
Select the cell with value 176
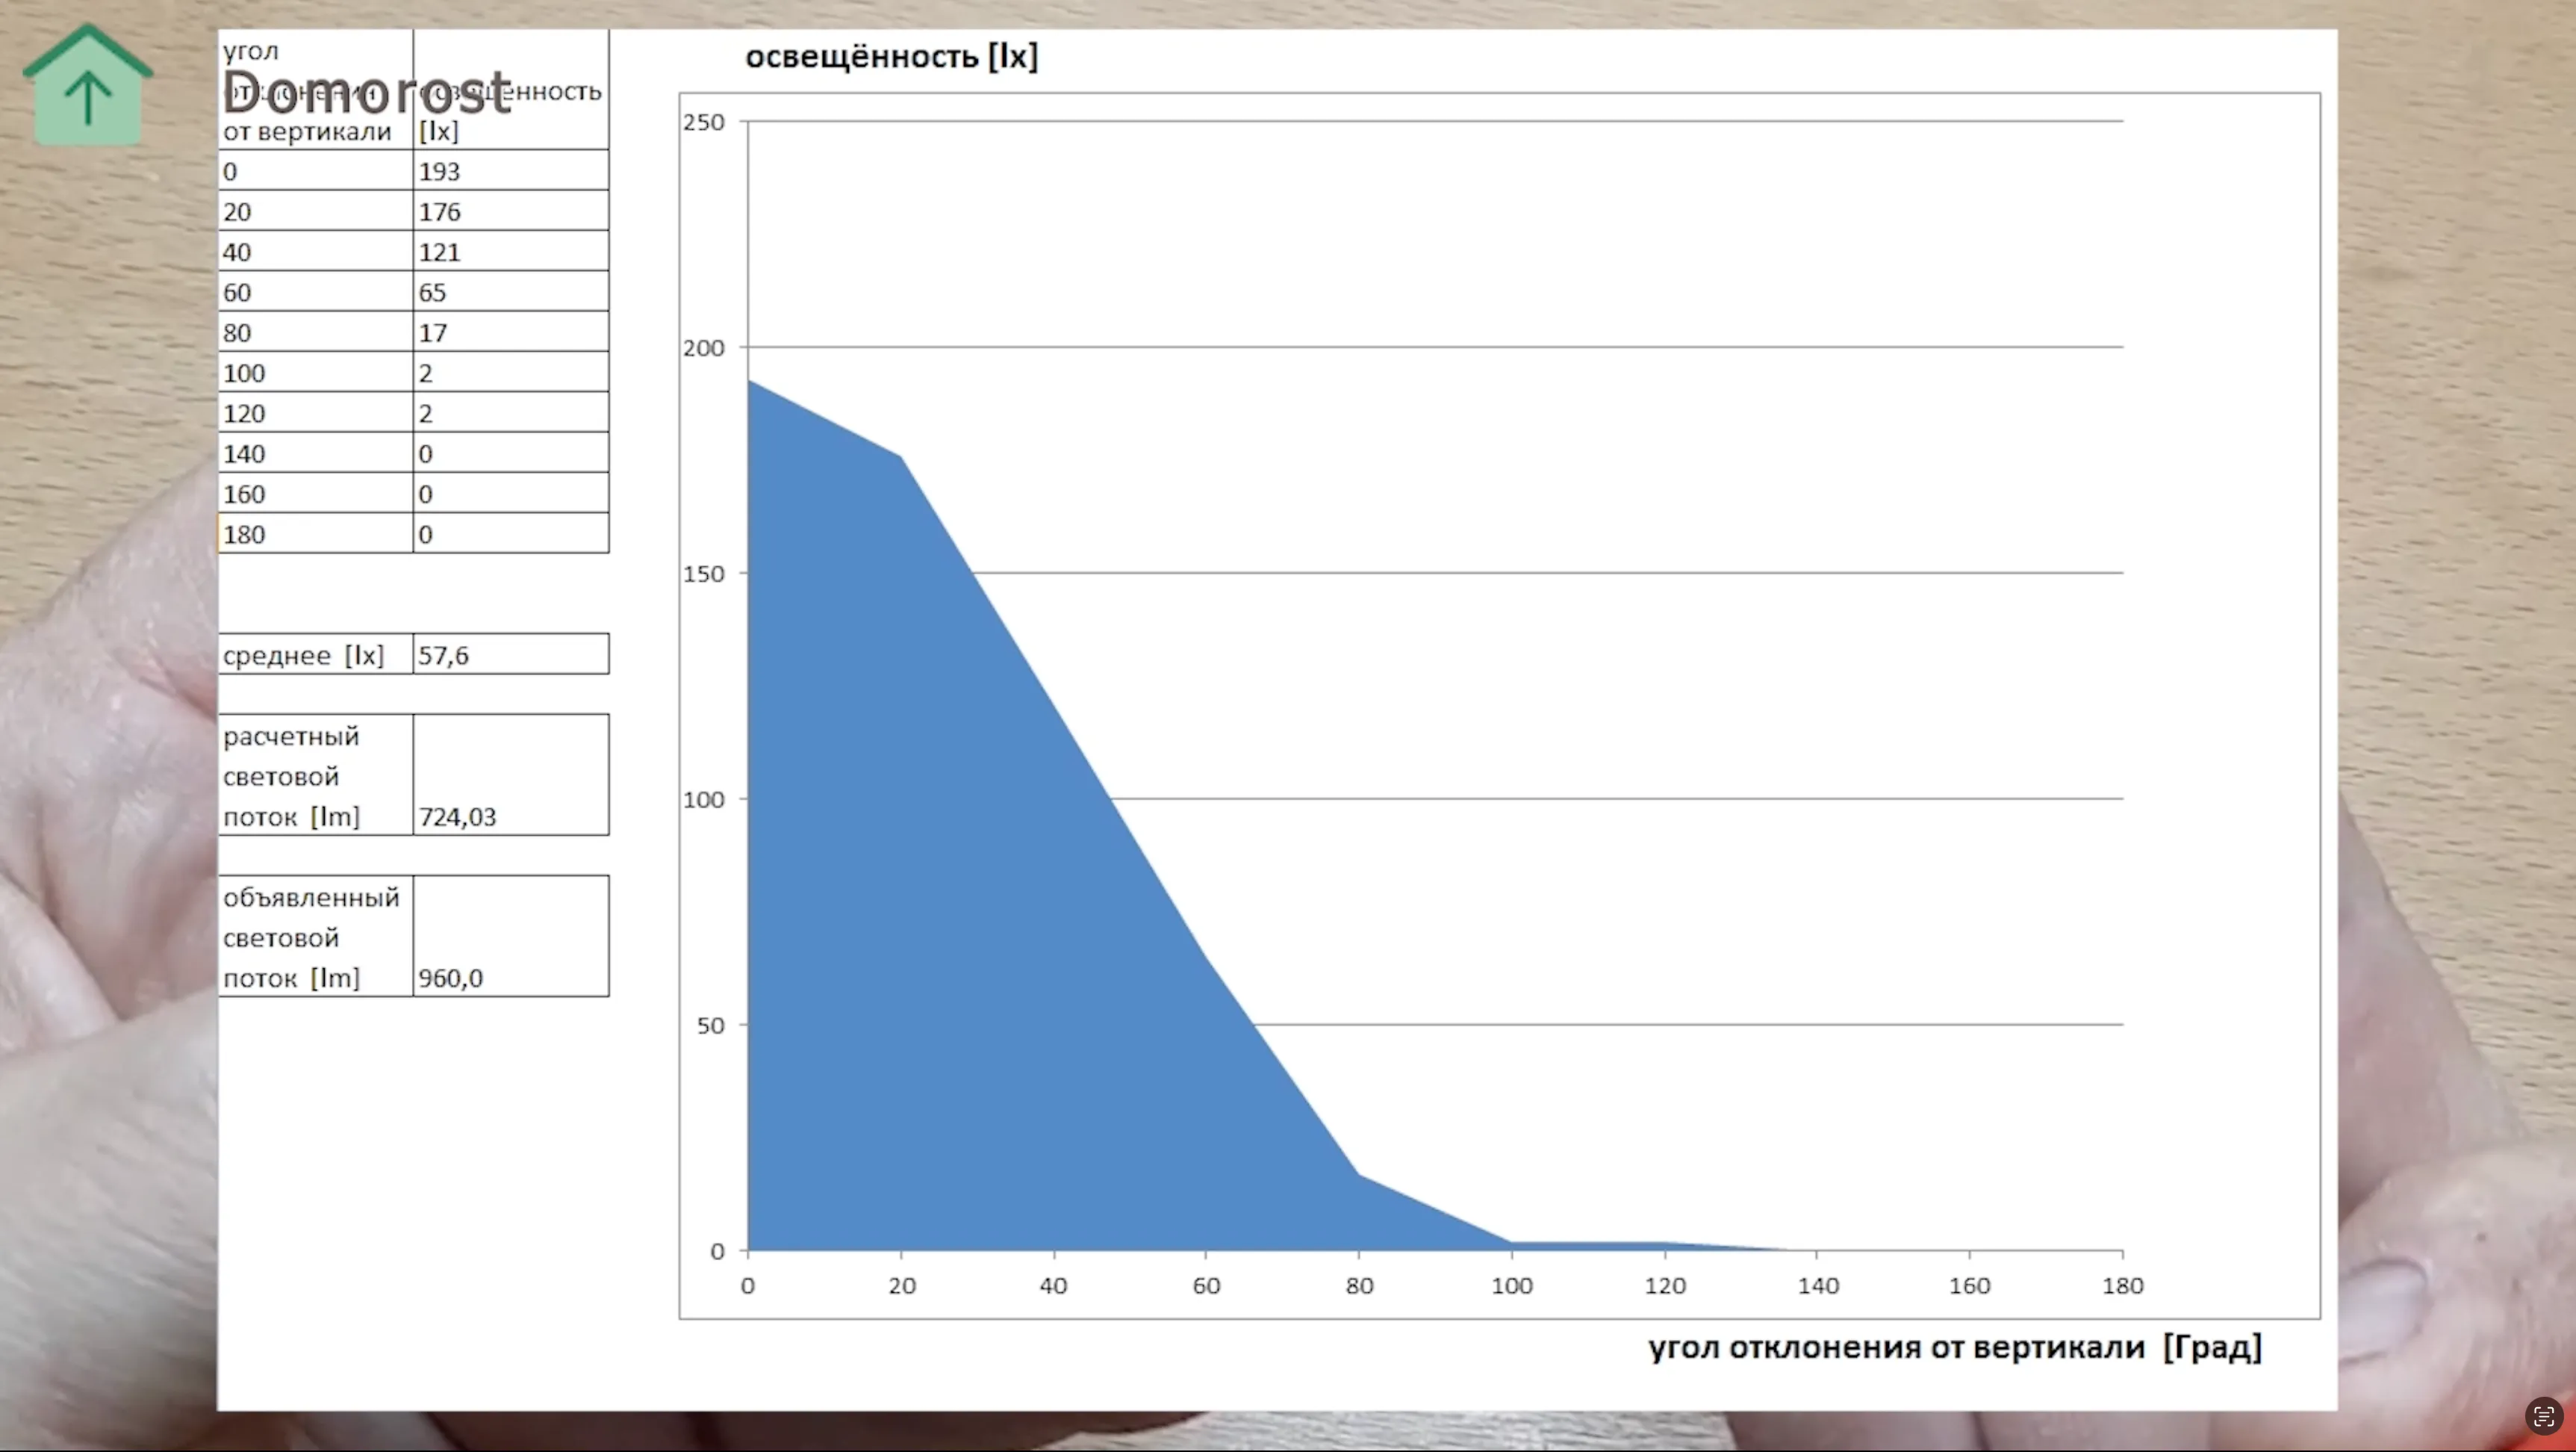coord(510,212)
